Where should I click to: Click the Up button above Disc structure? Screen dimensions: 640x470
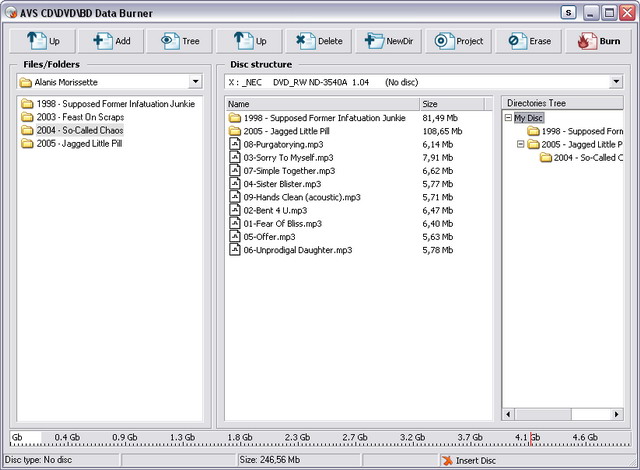[249, 41]
